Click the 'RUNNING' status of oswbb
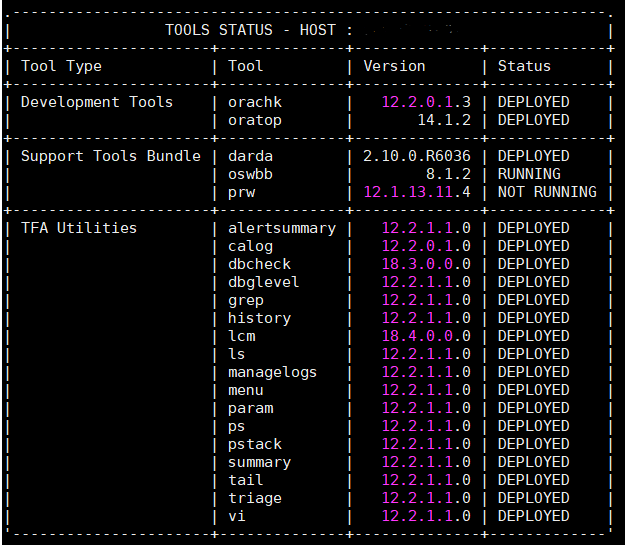 pos(529,174)
